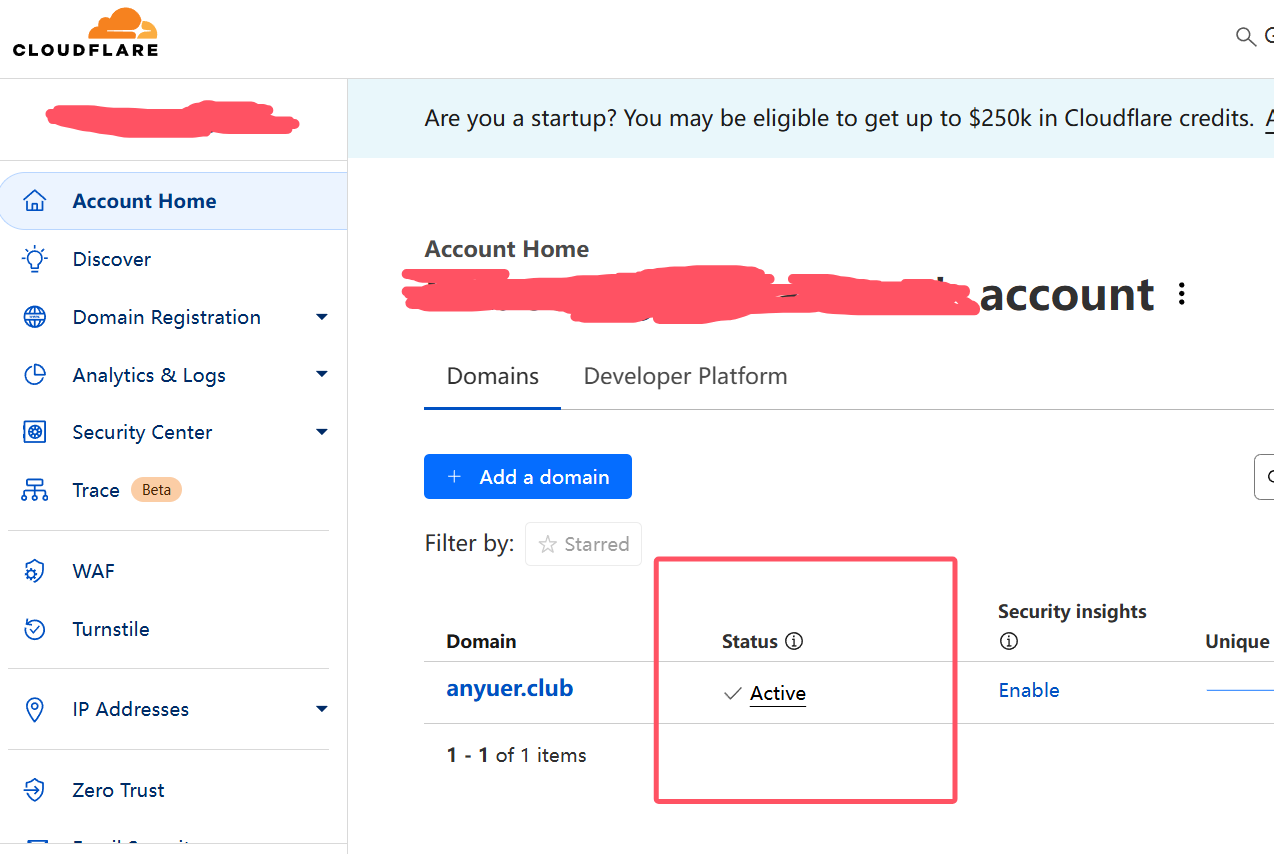
Task: Expand the Domain Registration submenu arrow
Action: 322,317
